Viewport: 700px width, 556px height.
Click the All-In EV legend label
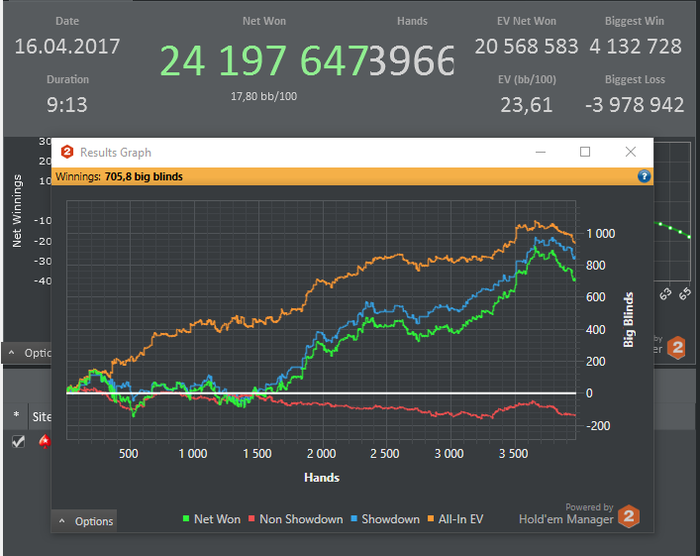pos(461,519)
